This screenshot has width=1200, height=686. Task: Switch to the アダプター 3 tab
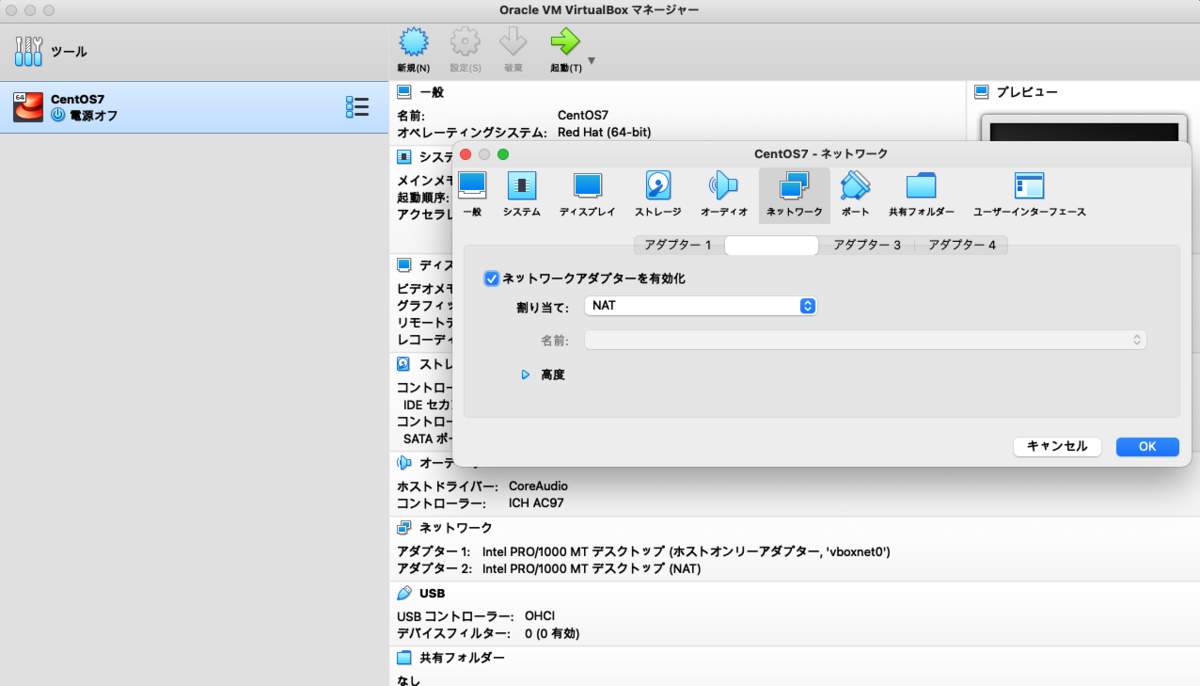pyautogui.click(x=867, y=245)
